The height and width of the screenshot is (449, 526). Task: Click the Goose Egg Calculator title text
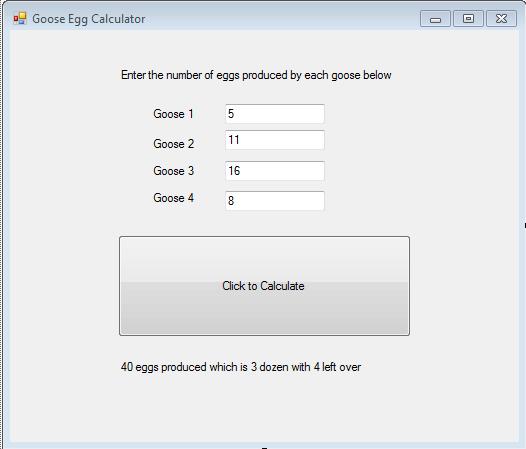point(89,19)
